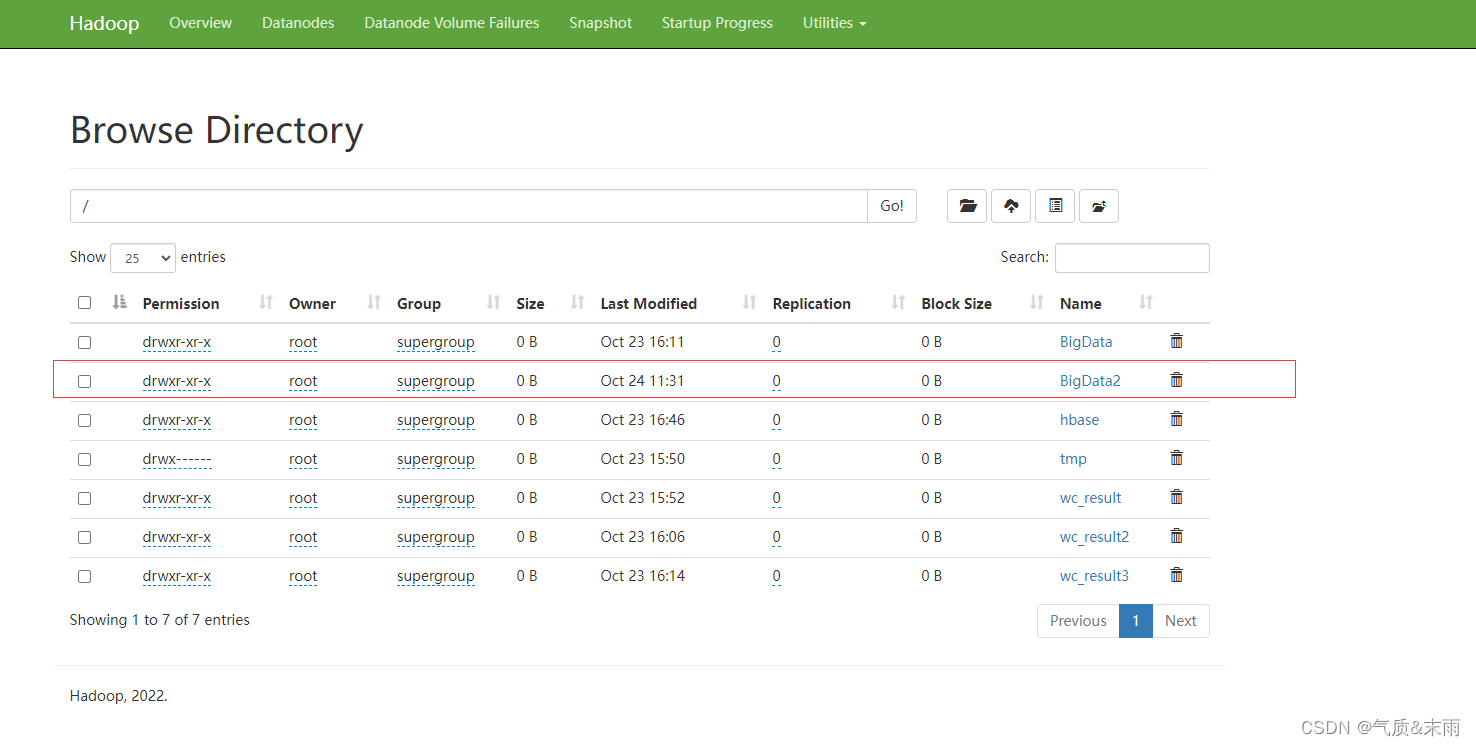Viewport: 1476px width, 746px height.
Task: Sort table by Size column arrows
Action: 577,302
